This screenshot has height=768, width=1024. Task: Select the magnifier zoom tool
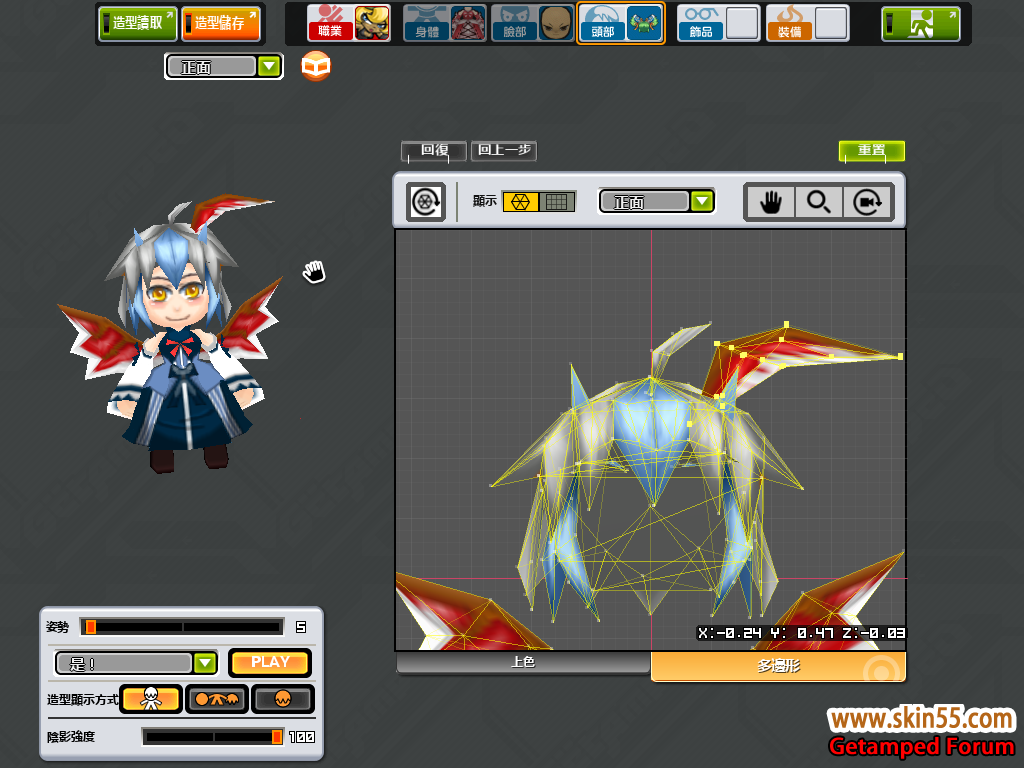click(x=819, y=202)
